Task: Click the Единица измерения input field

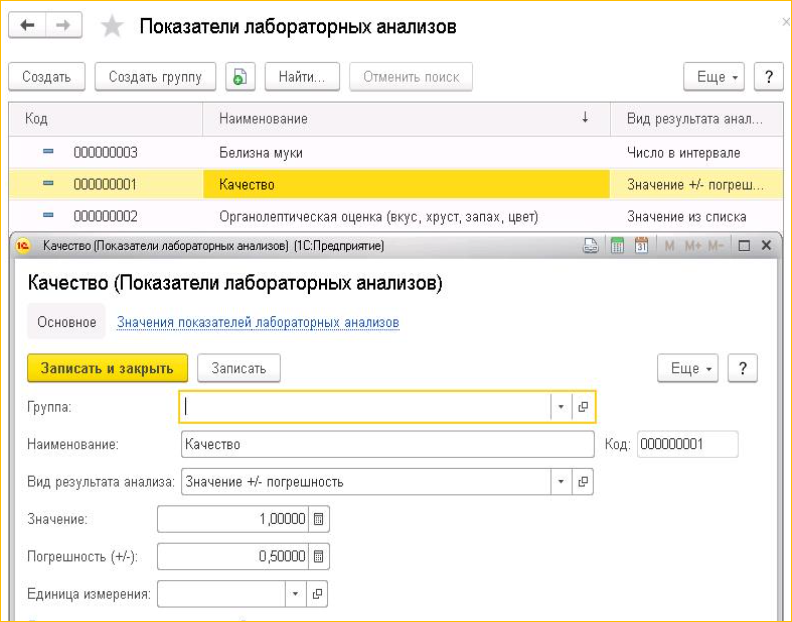Action: coord(222,594)
